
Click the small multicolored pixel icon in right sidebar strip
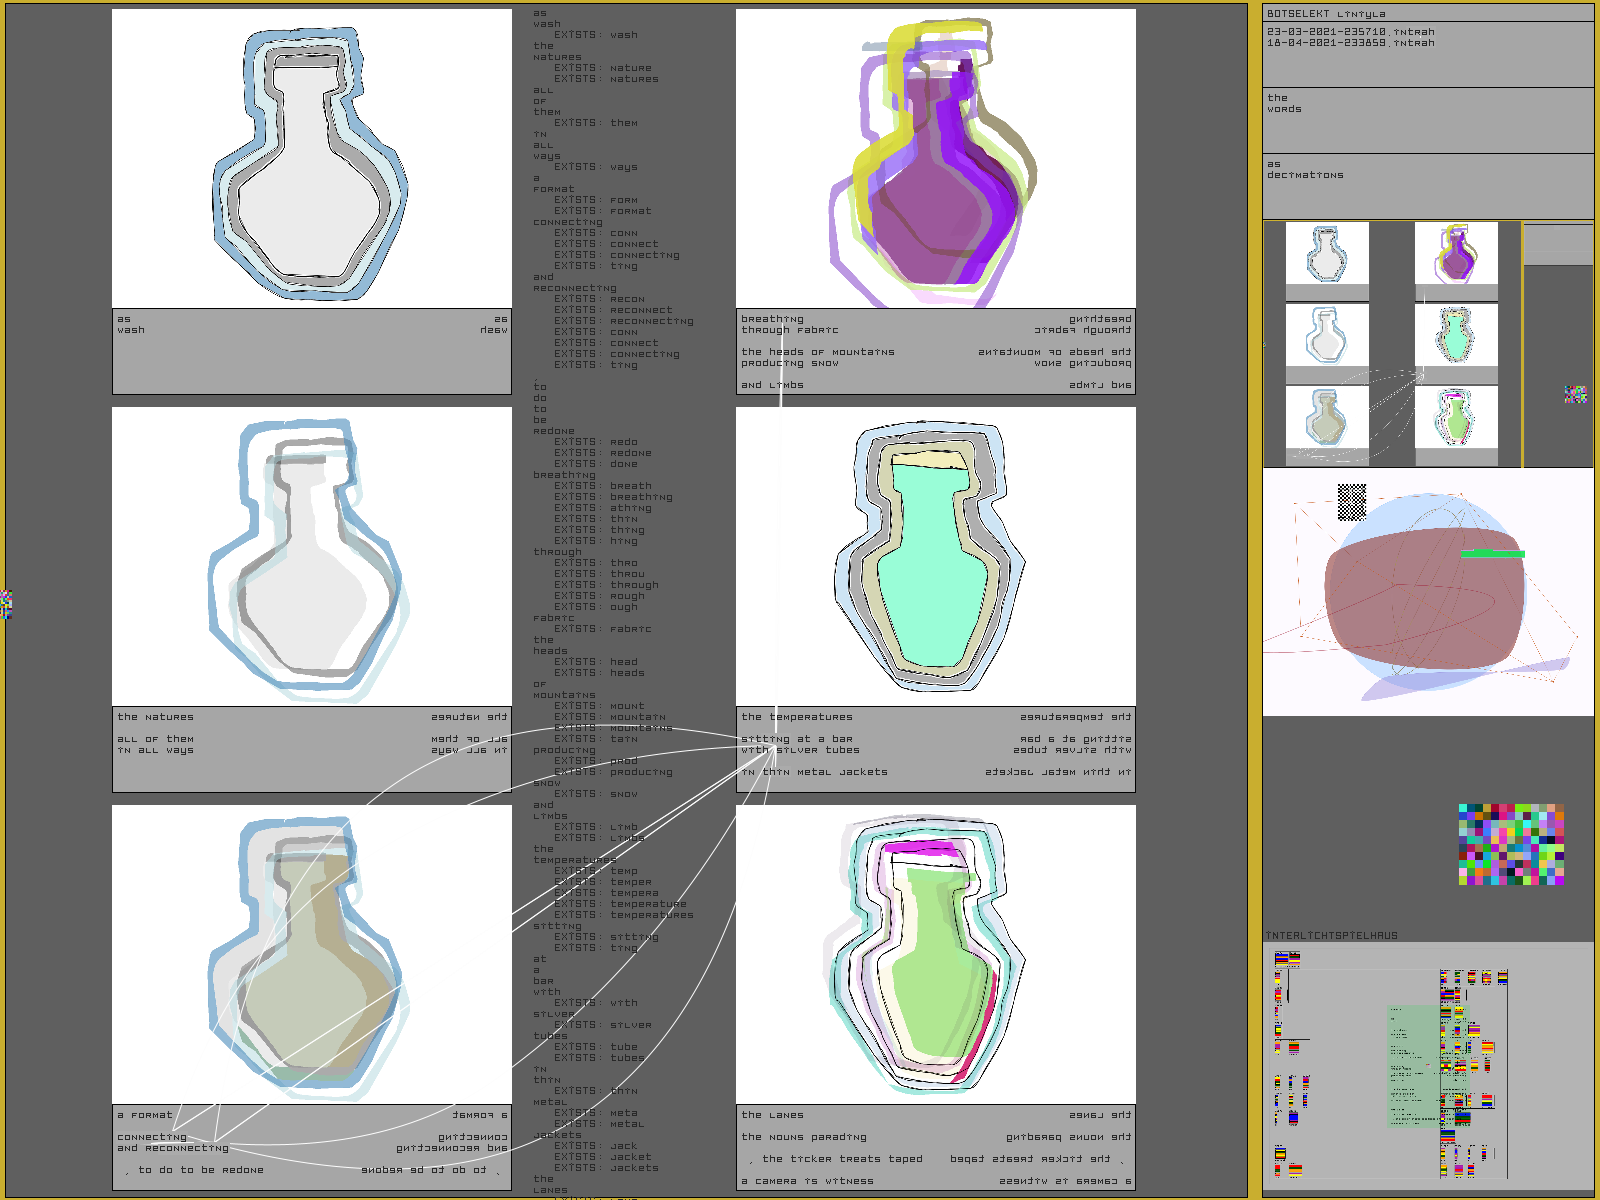(x=1575, y=395)
